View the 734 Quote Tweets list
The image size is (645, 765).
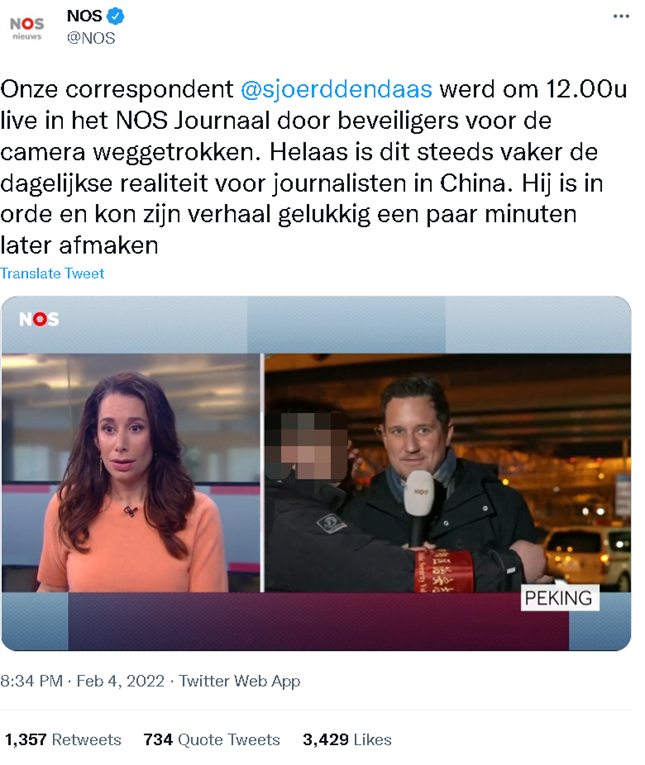coord(212,740)
